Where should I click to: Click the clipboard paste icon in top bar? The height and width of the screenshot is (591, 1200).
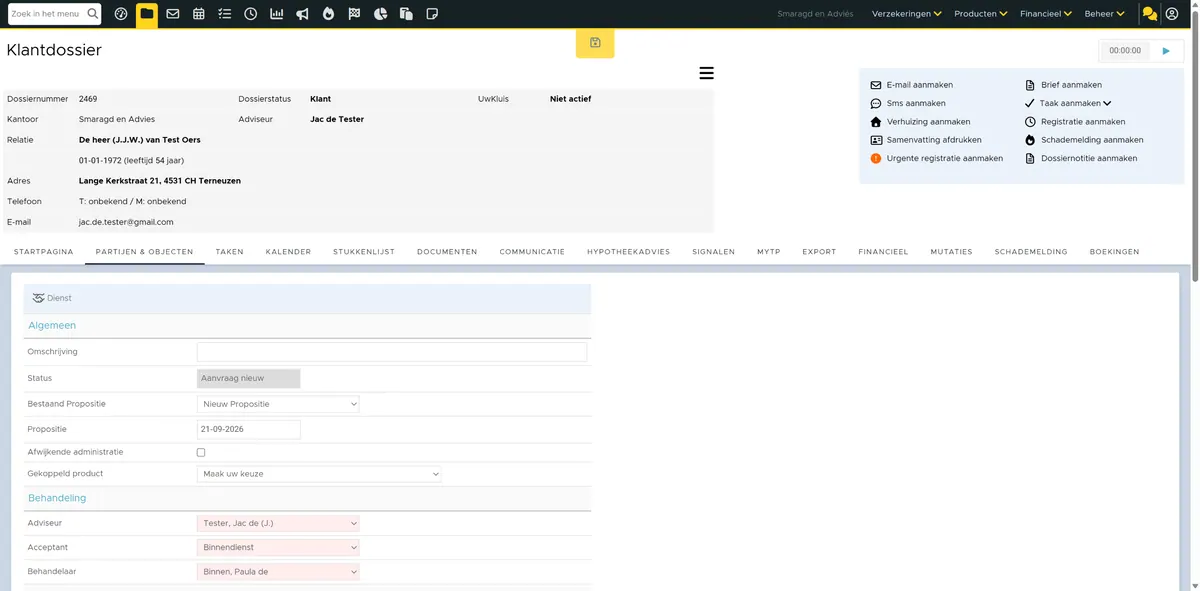coord(406,14)
